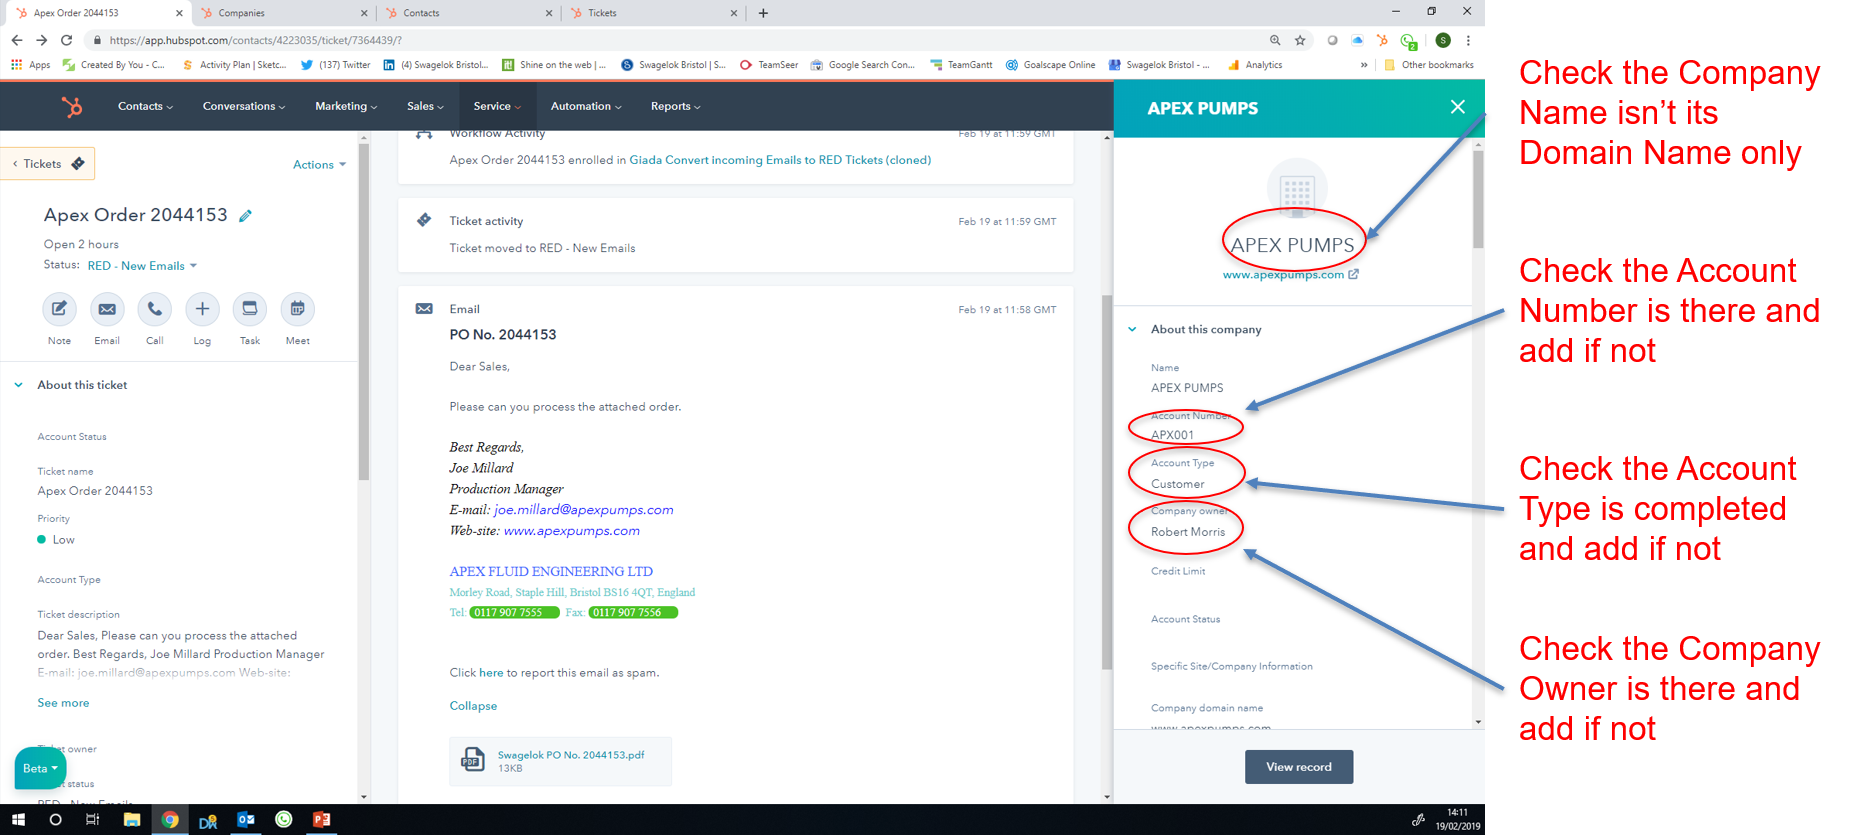Open the TeamSeer bookmark

point(768,65)
